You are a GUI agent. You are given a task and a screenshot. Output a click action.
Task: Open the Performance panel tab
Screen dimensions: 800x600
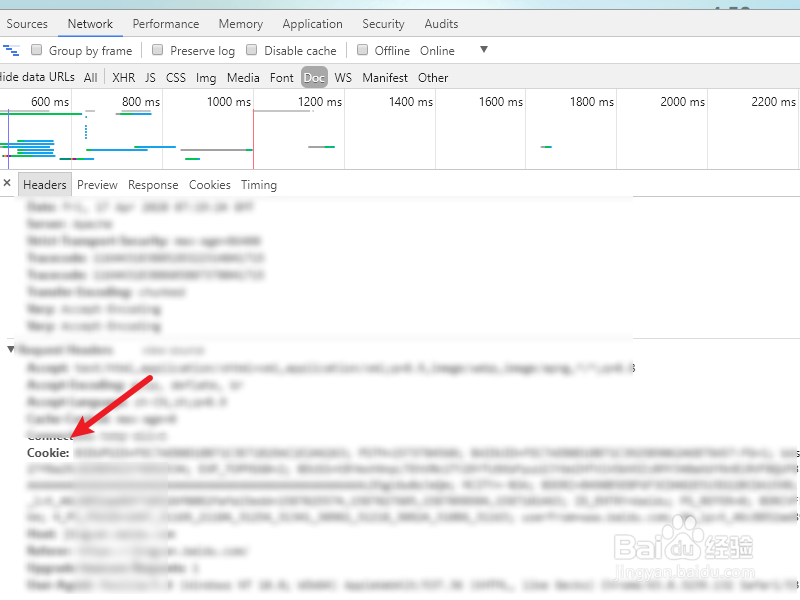point(166,24)
